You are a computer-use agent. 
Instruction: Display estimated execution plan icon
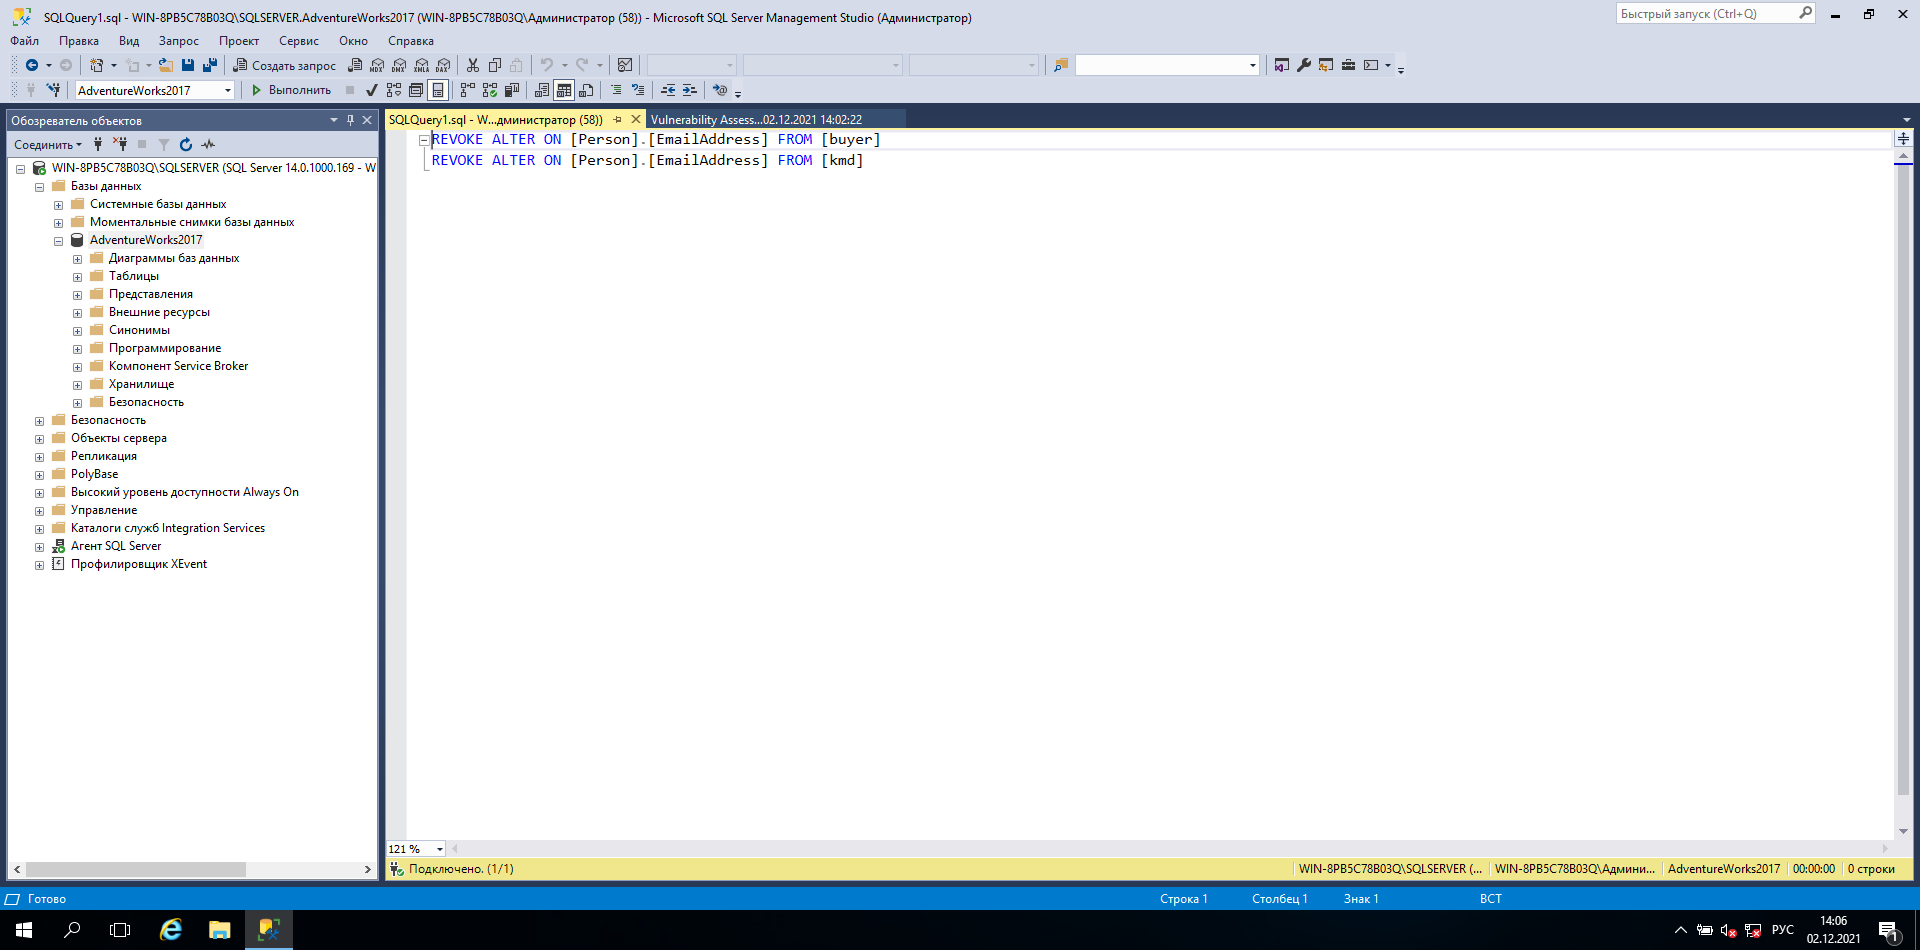[394, 90]
